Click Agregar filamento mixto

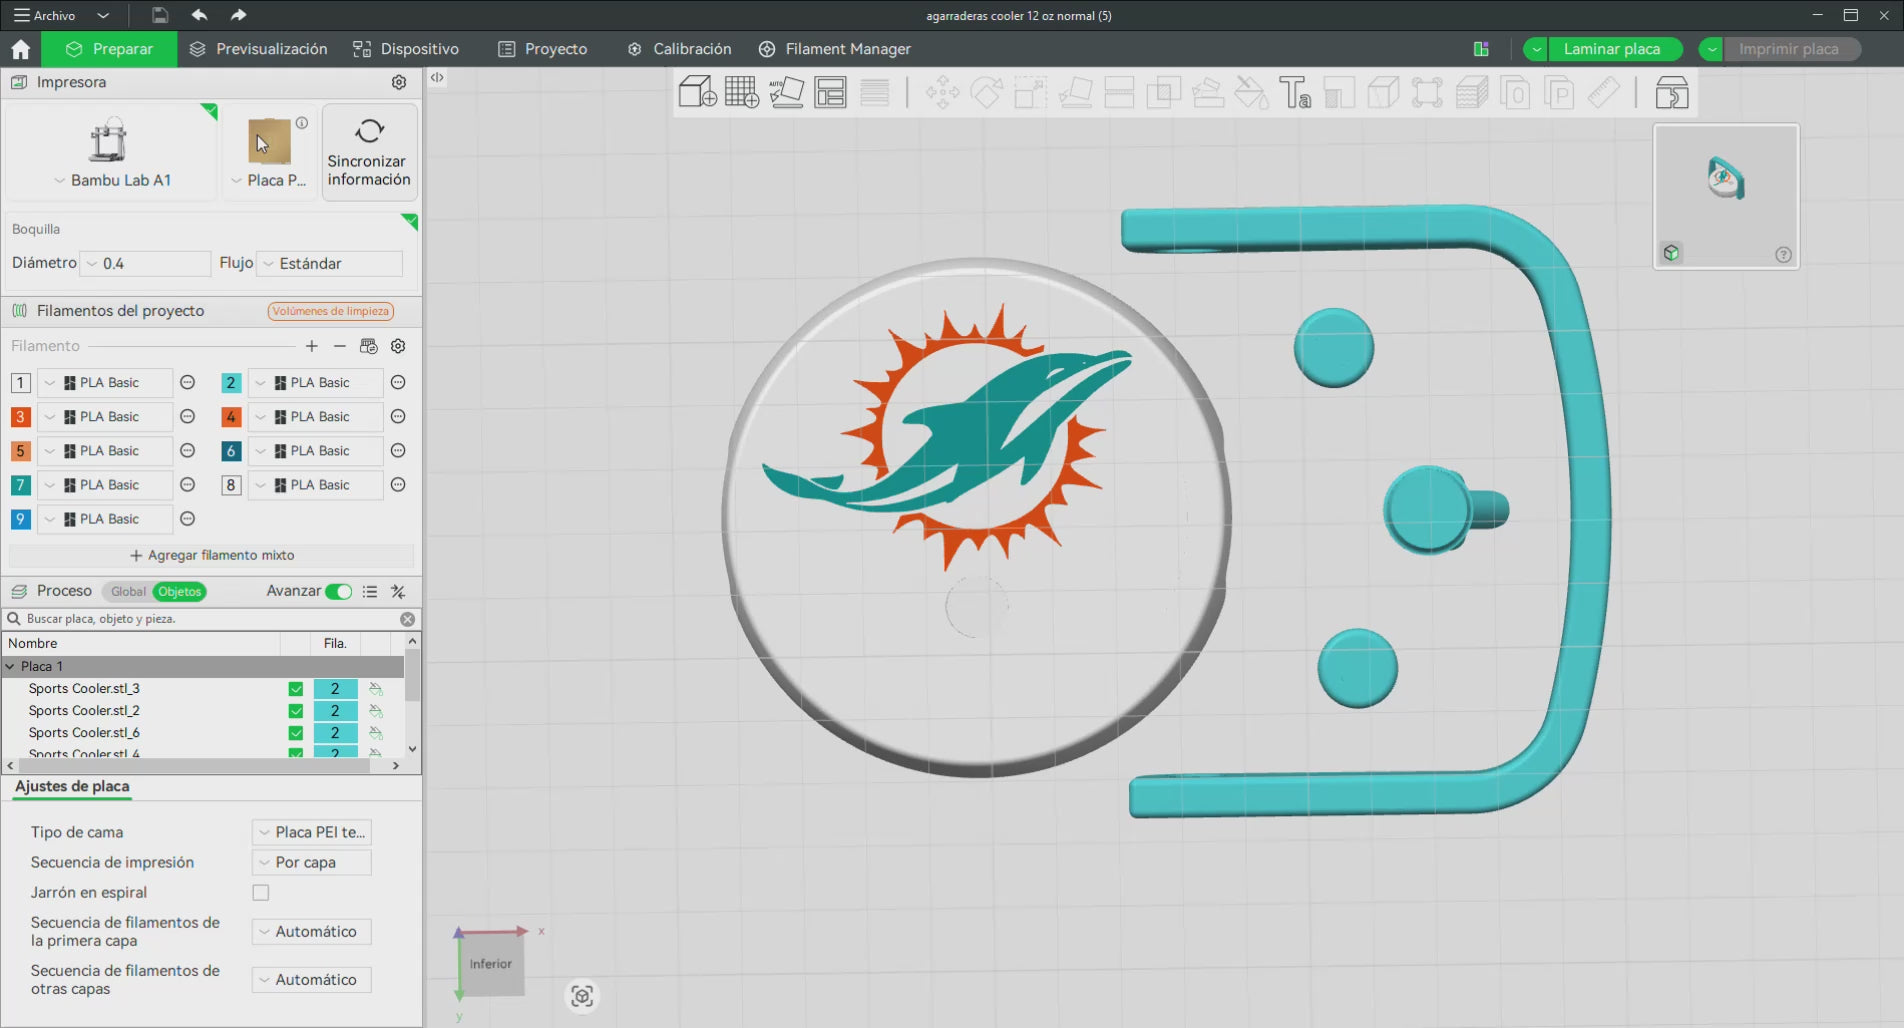[x=212, y=555]
